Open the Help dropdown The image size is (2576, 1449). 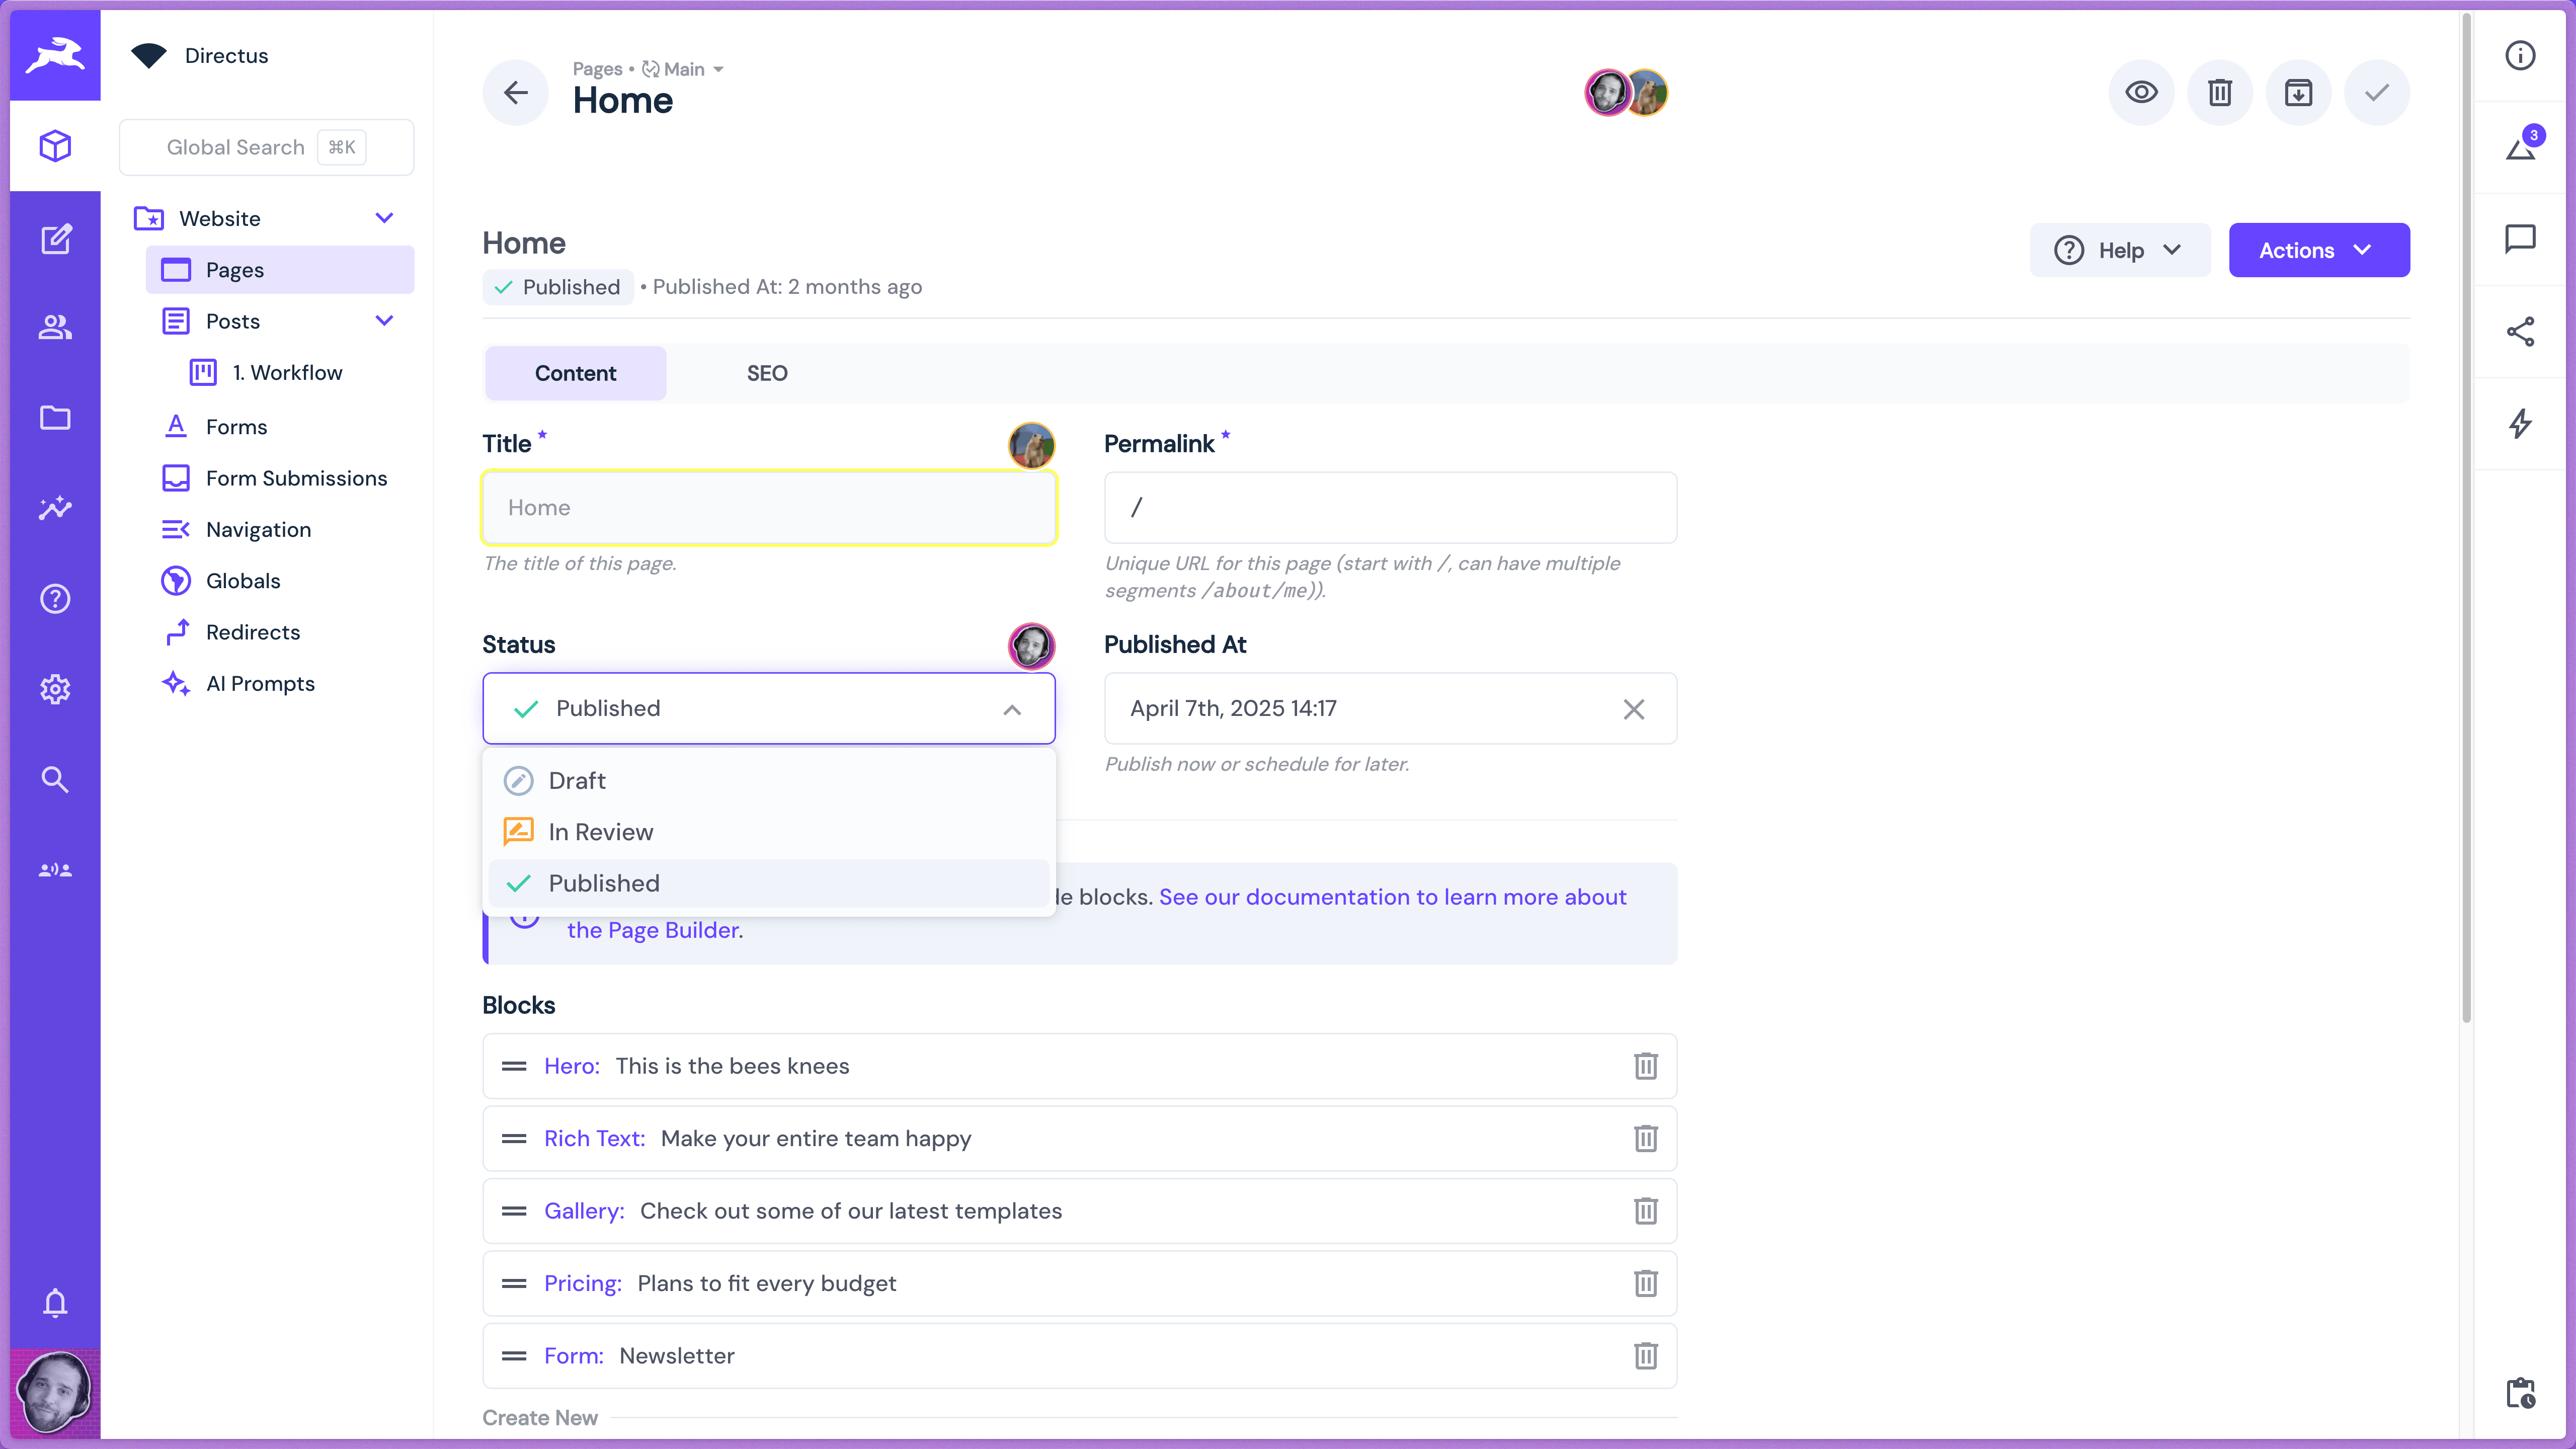pos(2120,250)
